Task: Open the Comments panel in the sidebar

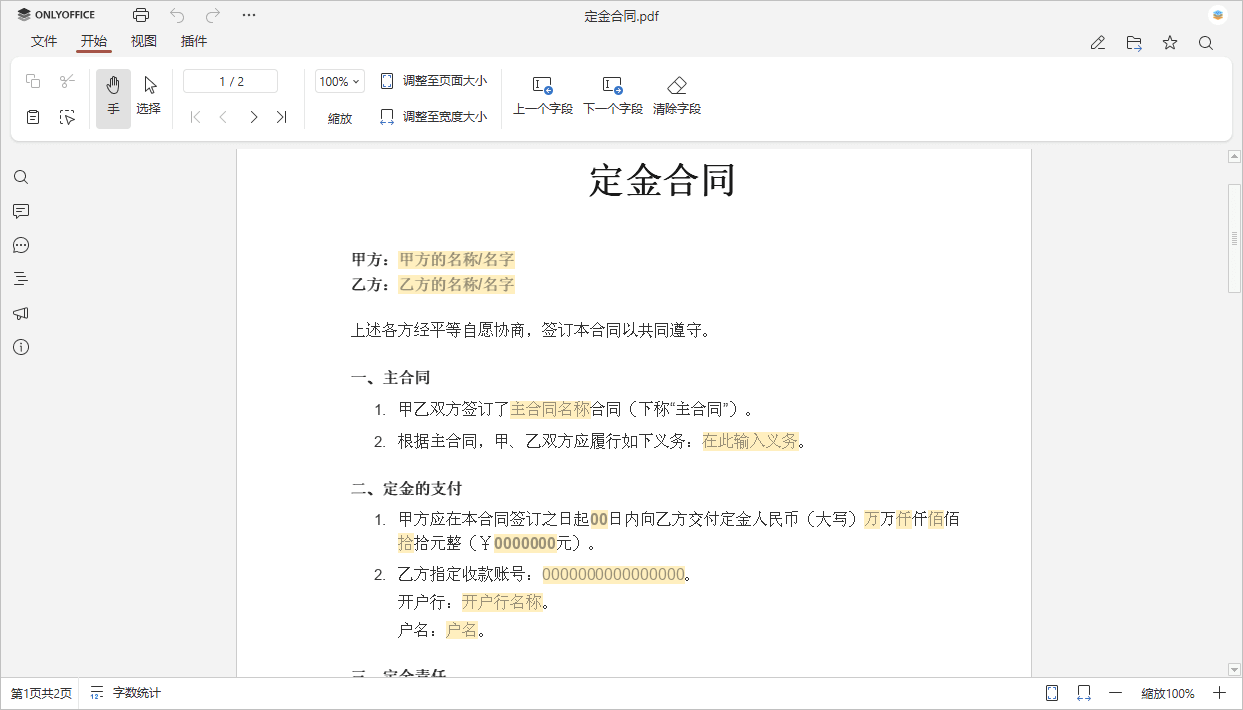Action: [20, 211]
